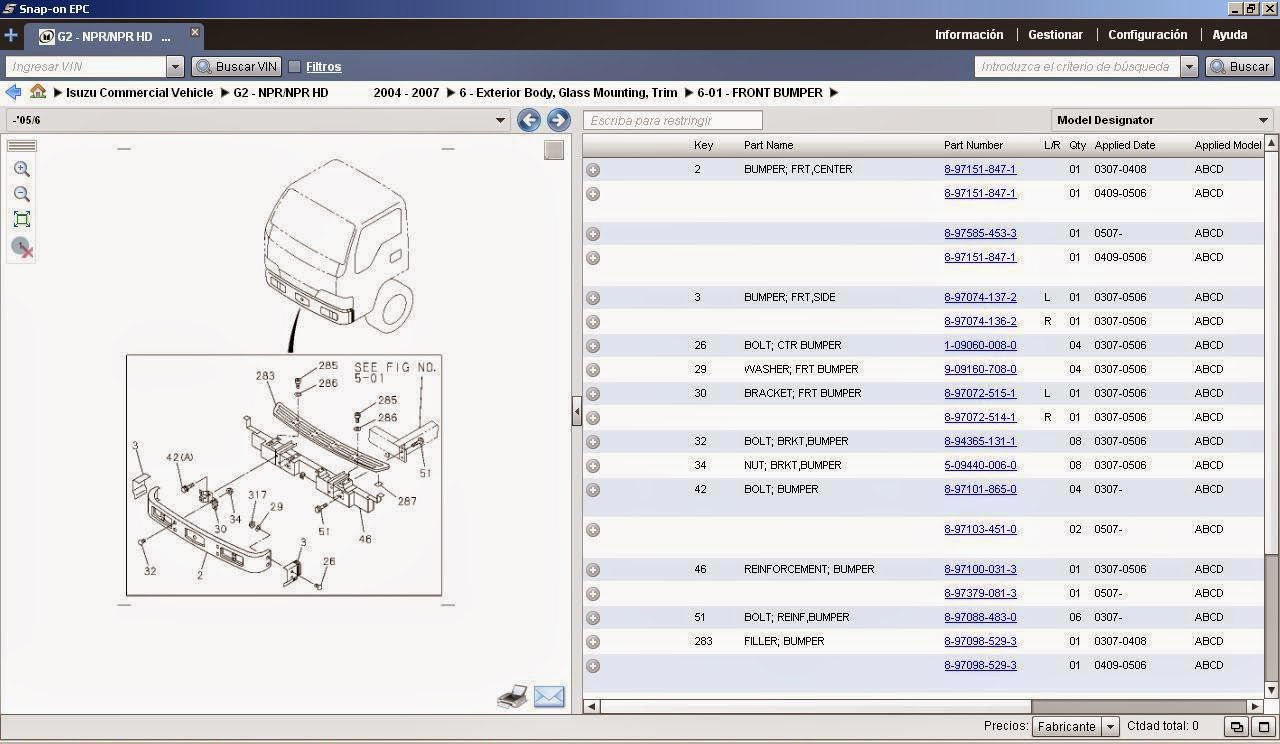Add BRACKET; FRT BUMPER row plus icon
Viewport: 1280px width, 744px height.
click(x=593, y=394)
